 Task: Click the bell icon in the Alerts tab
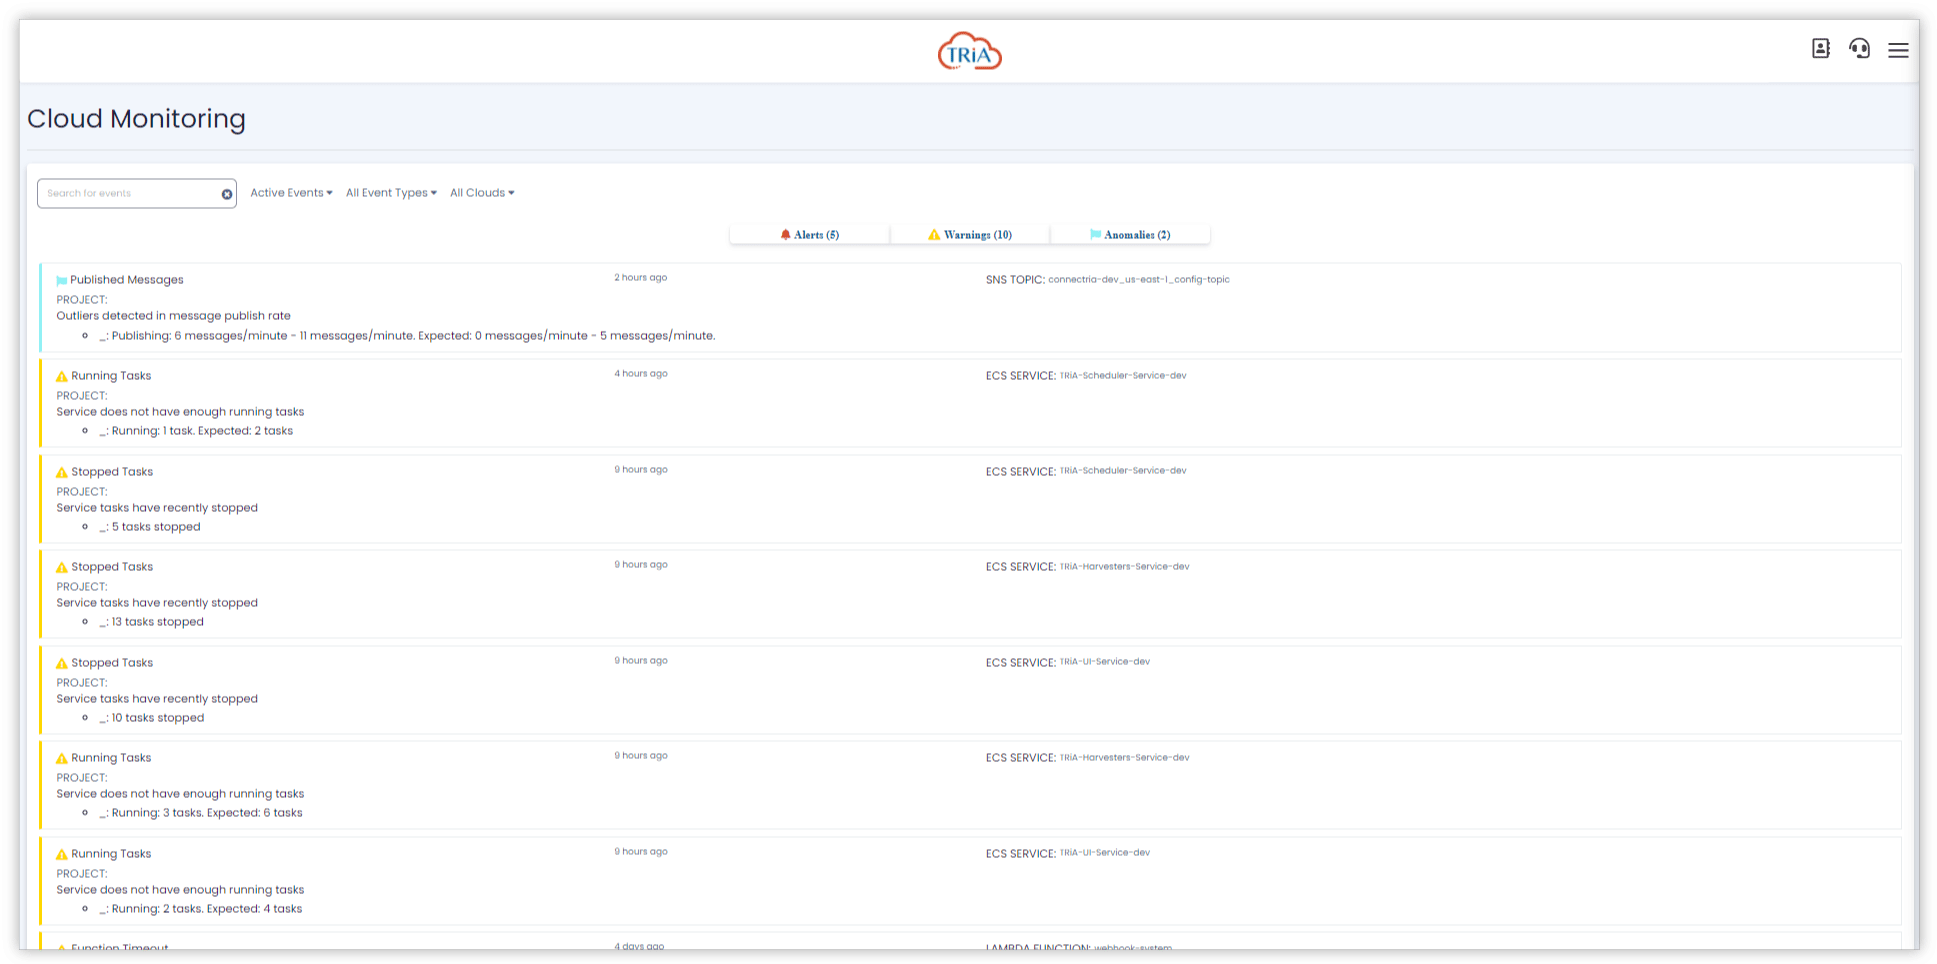click(785, 235)
